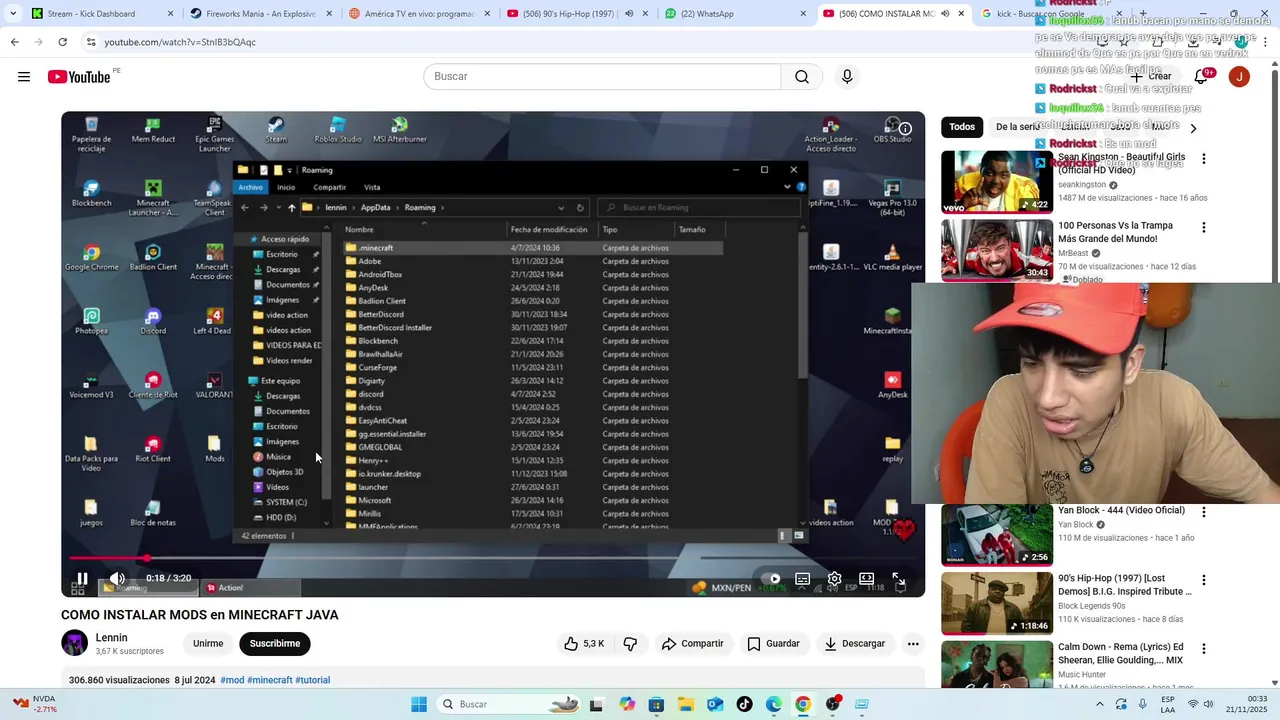The height and width of the screenshot is (720, 1280).
Task: Open options menu for the 90's Hip-Hop video
Action: pyautogui.click(x=1204, y=580)
